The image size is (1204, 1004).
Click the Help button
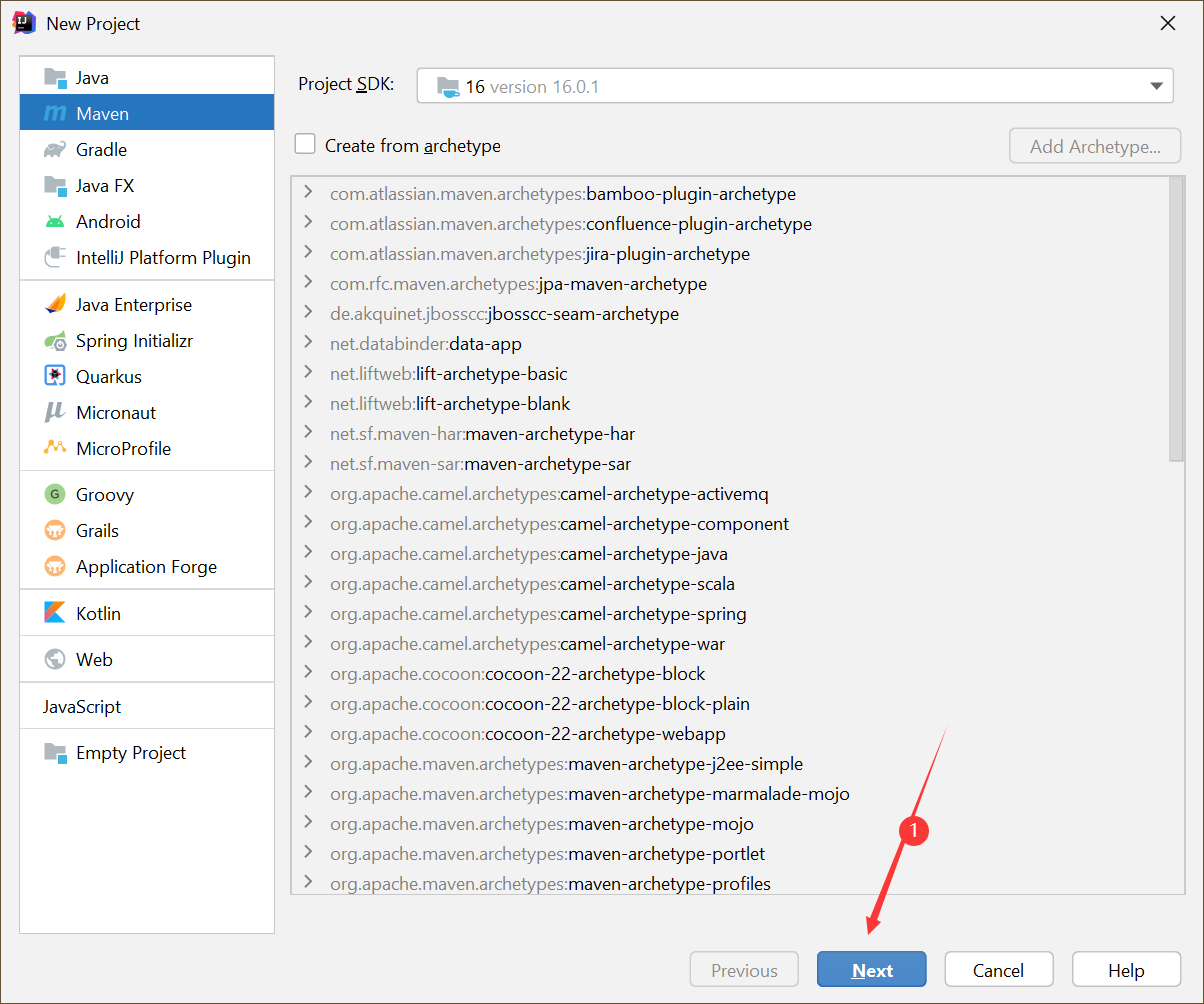[1126, 970]
